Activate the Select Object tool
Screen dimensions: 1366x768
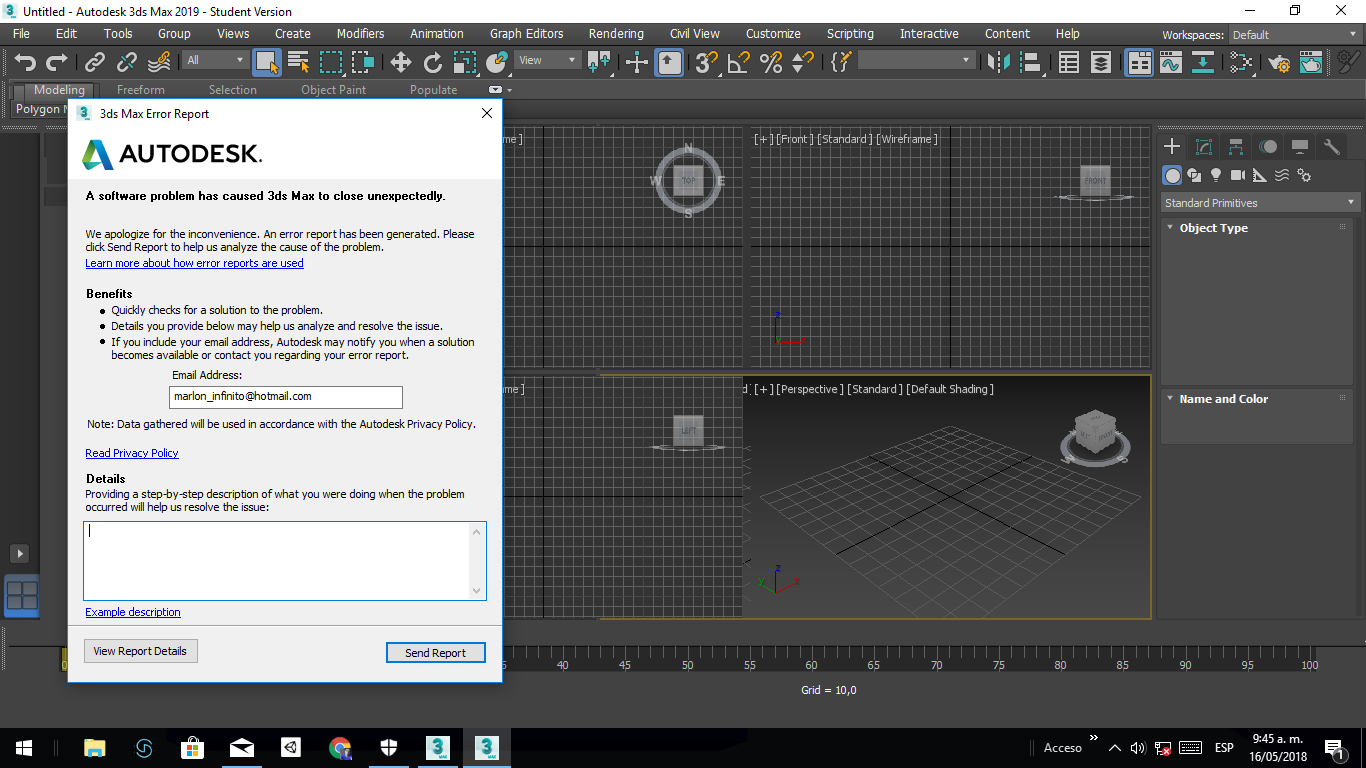[267, 63]
